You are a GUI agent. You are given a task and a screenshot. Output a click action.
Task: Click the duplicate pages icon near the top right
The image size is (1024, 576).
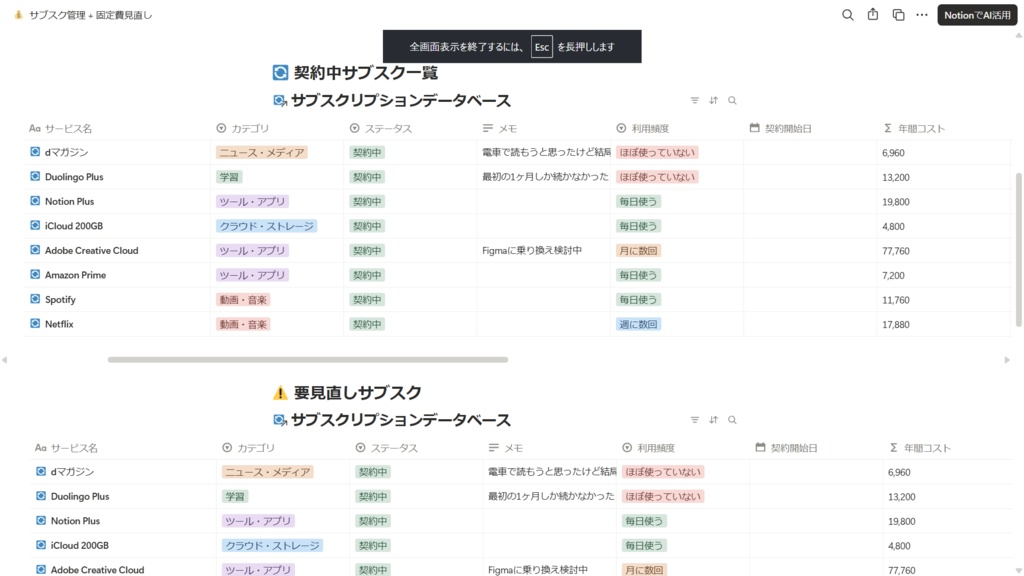(x=896, y=15)
